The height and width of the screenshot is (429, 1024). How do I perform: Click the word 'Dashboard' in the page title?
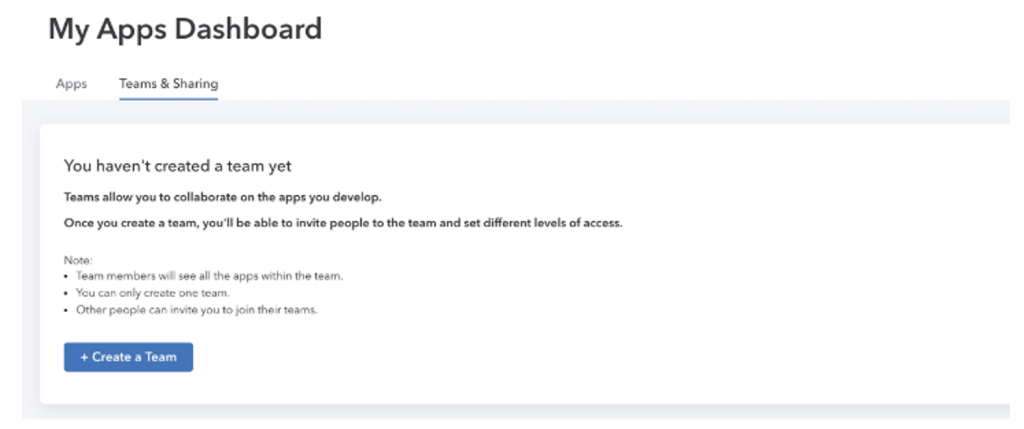(254, 29)
